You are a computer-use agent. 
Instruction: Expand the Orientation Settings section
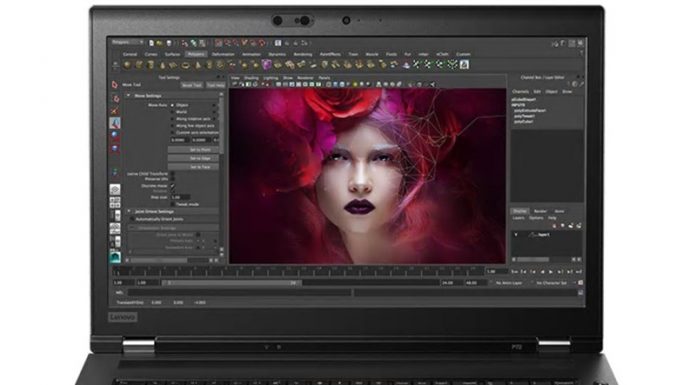pos(132,228)
